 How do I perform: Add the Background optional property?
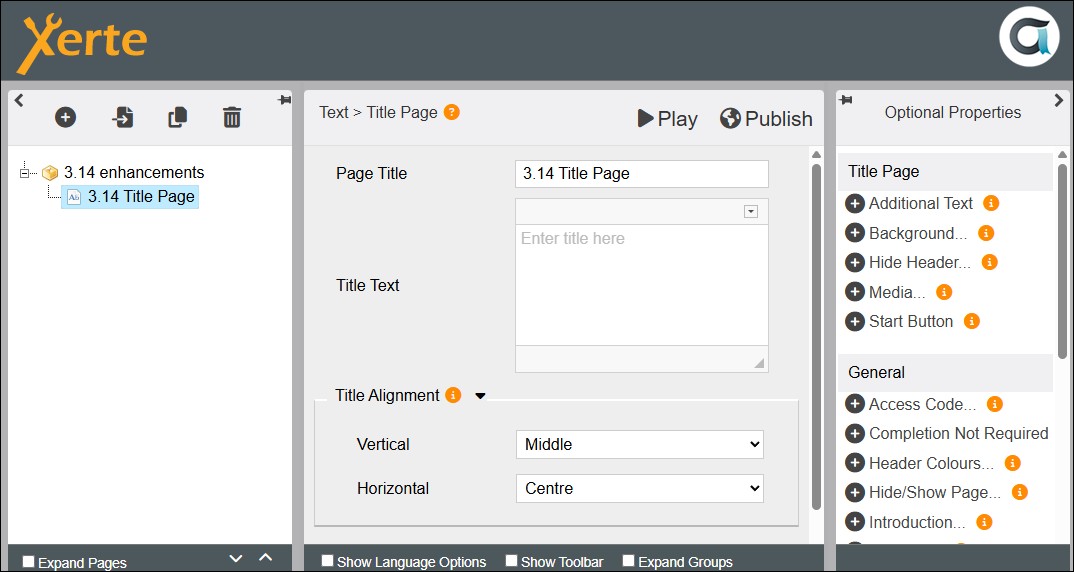point(855,233)
